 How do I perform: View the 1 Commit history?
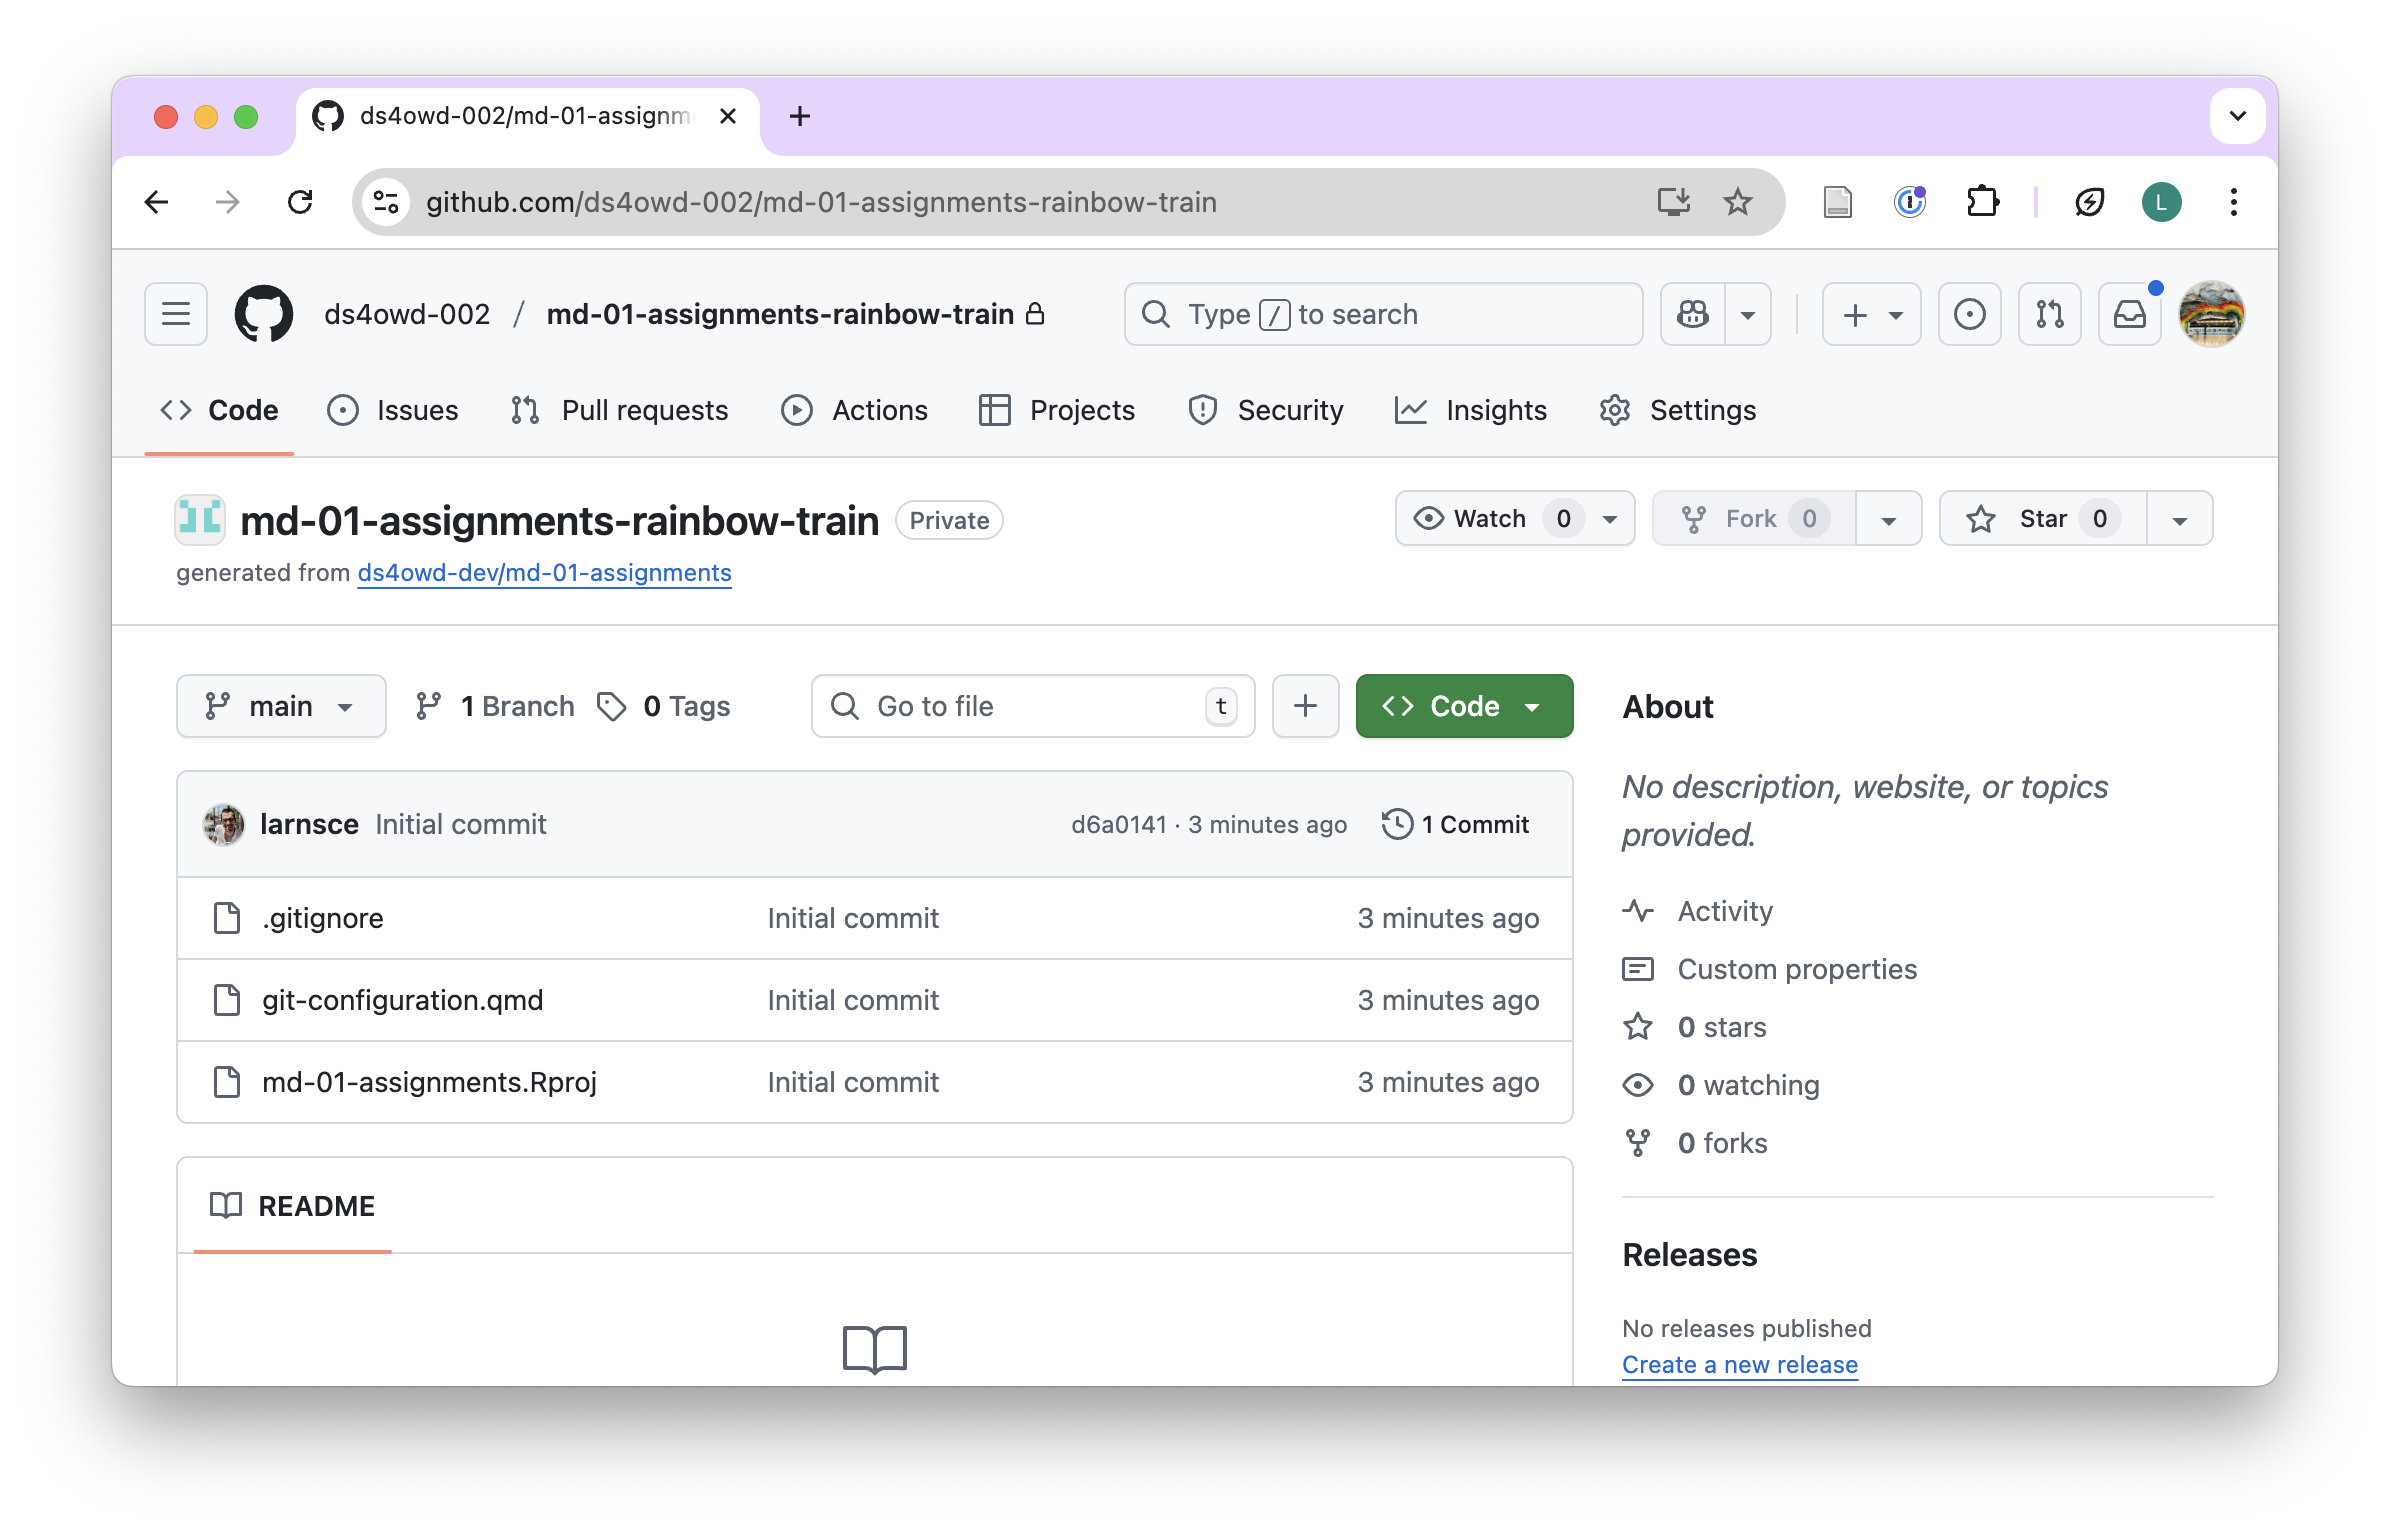pos(1456,824)
